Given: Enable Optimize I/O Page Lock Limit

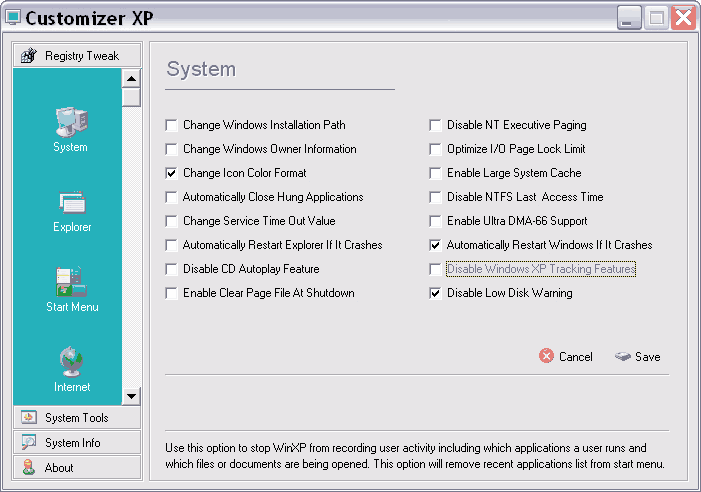Looking at the screenshot, I should pos(435,149).
